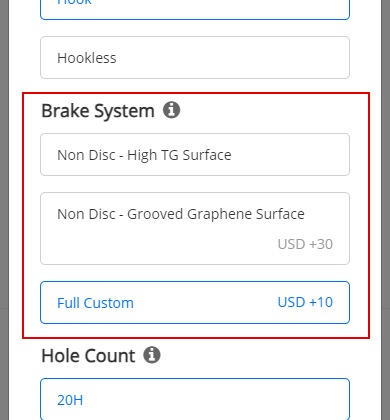Dismiss dialog via left gray overlay

4,210
